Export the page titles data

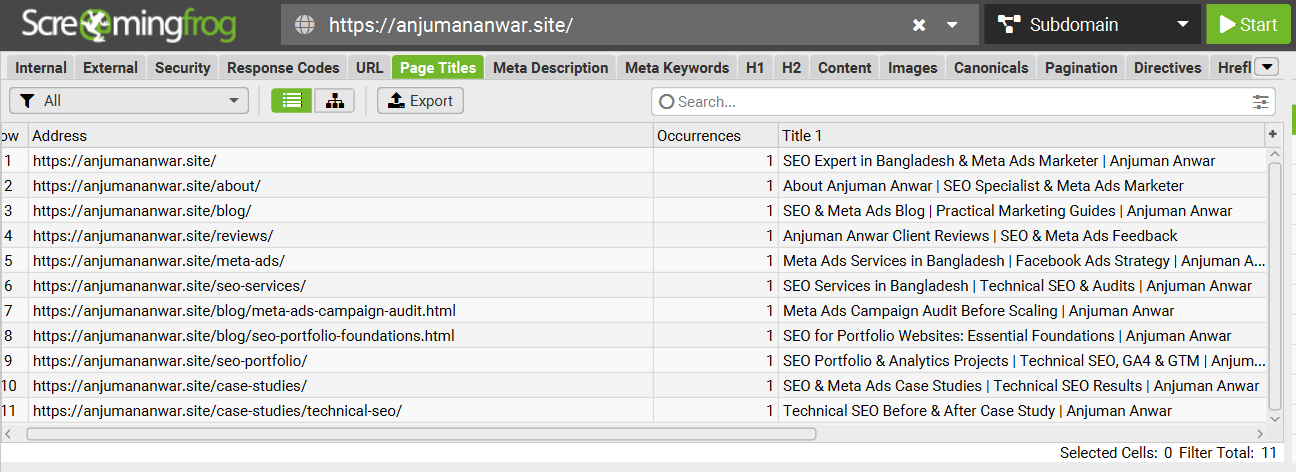pos(420,101)
